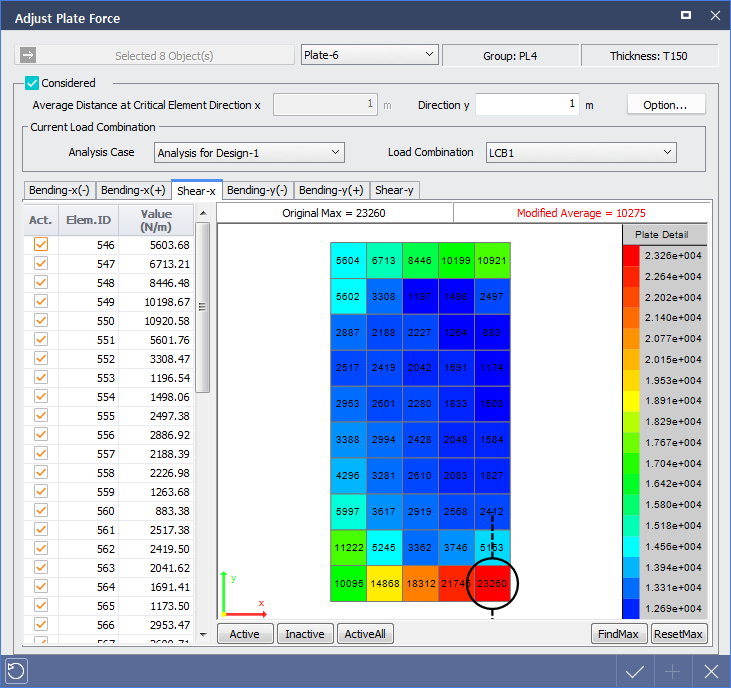Click the arrow icon beside Selected 8 Object(s)
Screen dimensions: 731x688
click(27, 56)
